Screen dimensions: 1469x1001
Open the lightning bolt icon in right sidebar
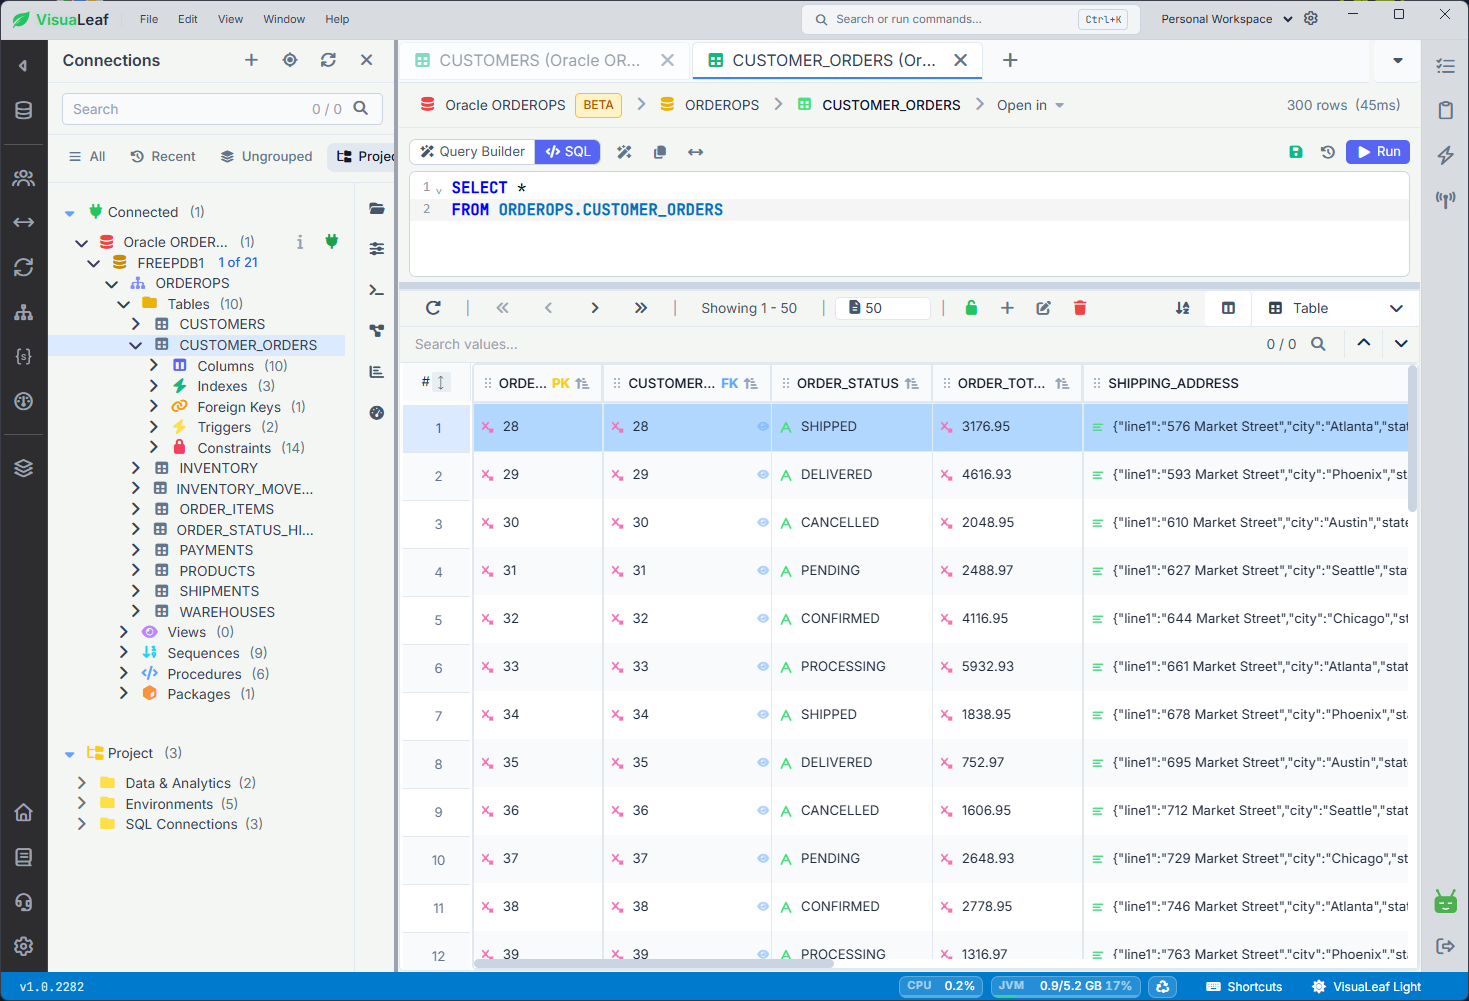pos(1445,155)
